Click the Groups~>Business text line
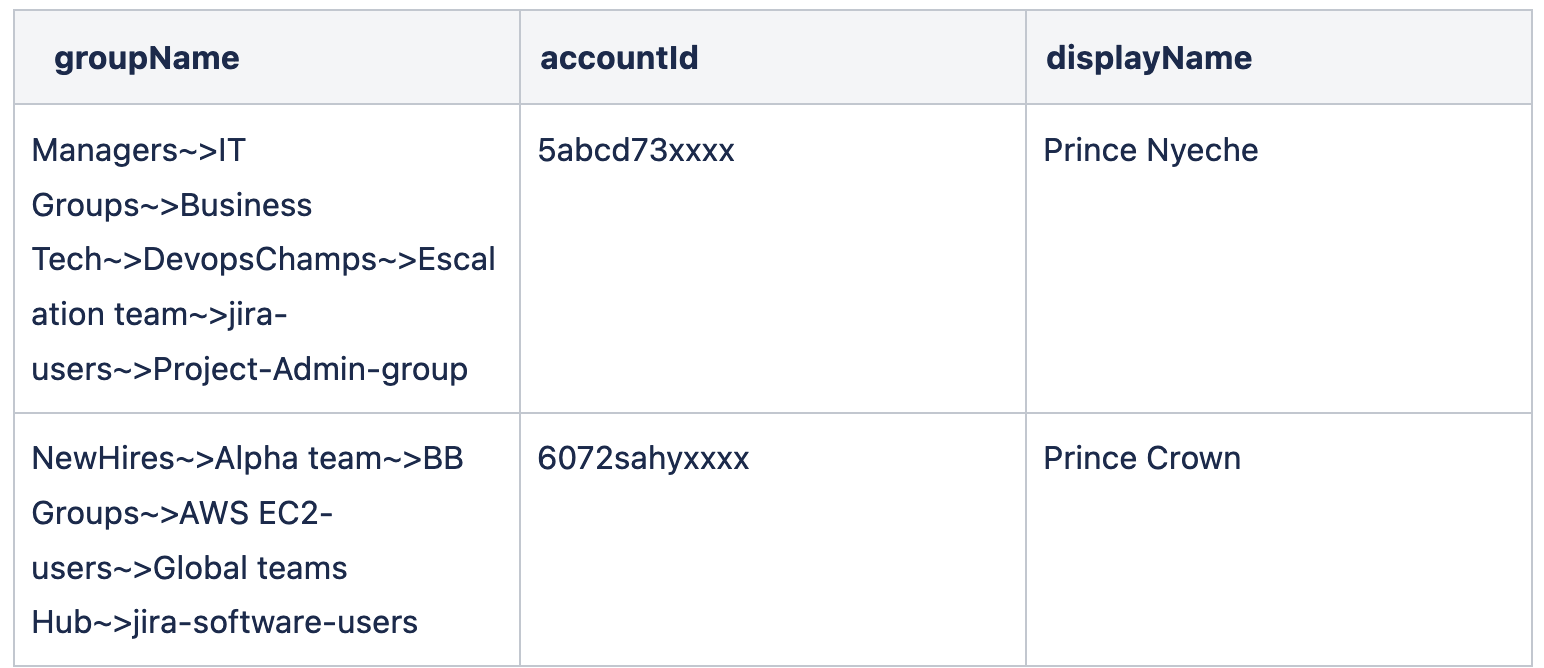The image size is (1544, 668). (172, 205)
